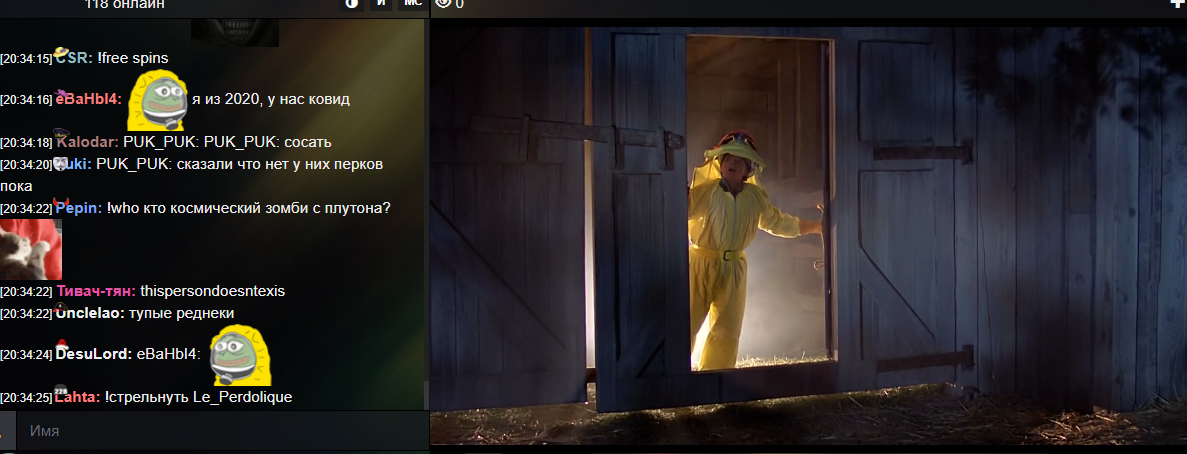Click the text 'я из 2020, у нас ковид'

click(x=271, y=100)
